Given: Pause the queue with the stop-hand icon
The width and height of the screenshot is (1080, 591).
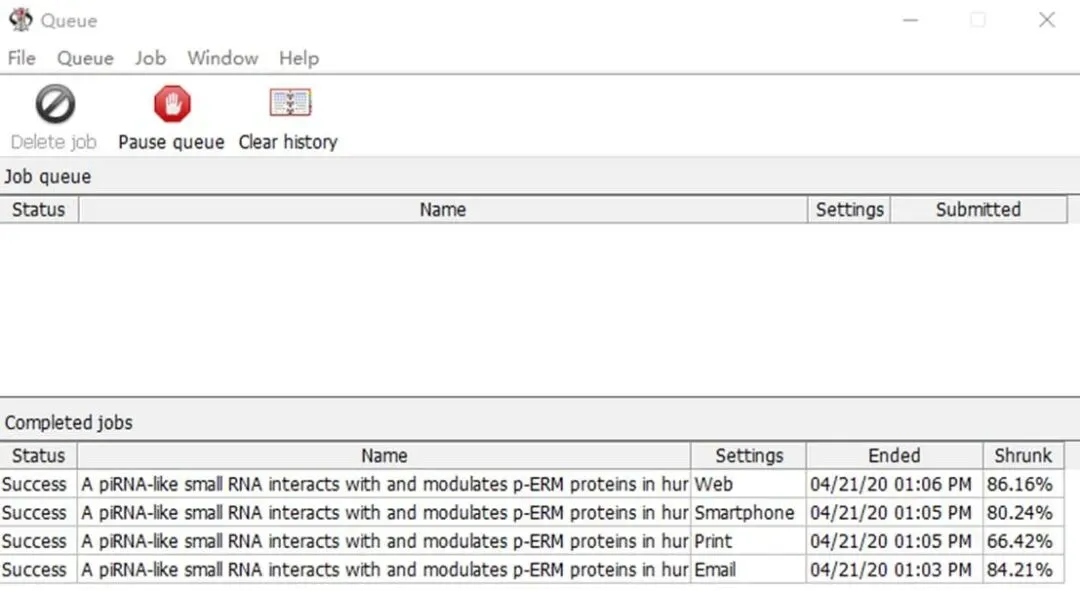Looking at the screenshot, I should pyautogui.click(x=171, y=105).
